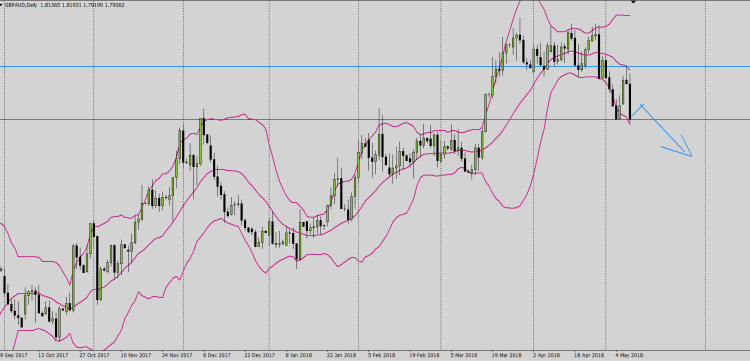Screen dimensions: 750x361
Task: Click the 5 Feb 2018 date label
Action: click(x=381, y=356)
